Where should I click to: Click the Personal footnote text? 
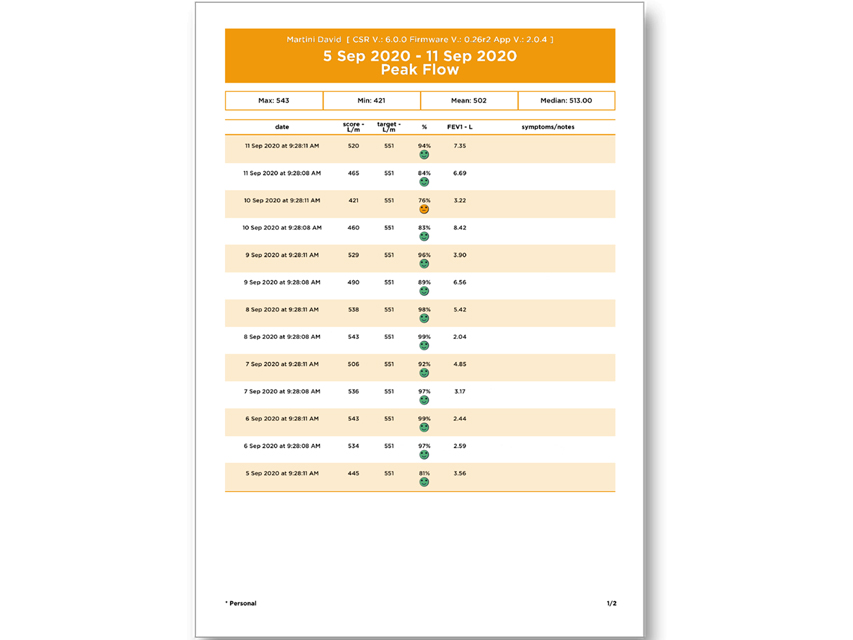point(241,603)
